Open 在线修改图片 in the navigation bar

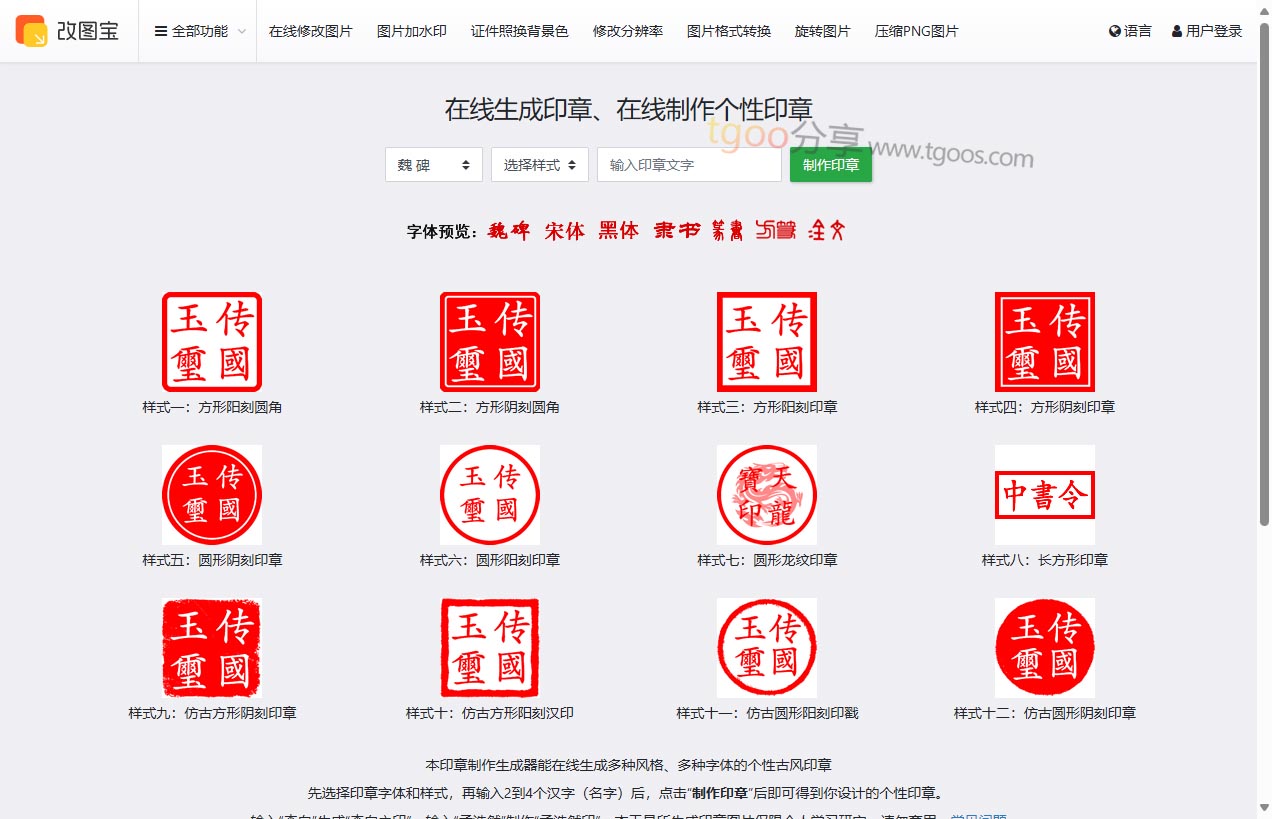[x=310, y=31]
